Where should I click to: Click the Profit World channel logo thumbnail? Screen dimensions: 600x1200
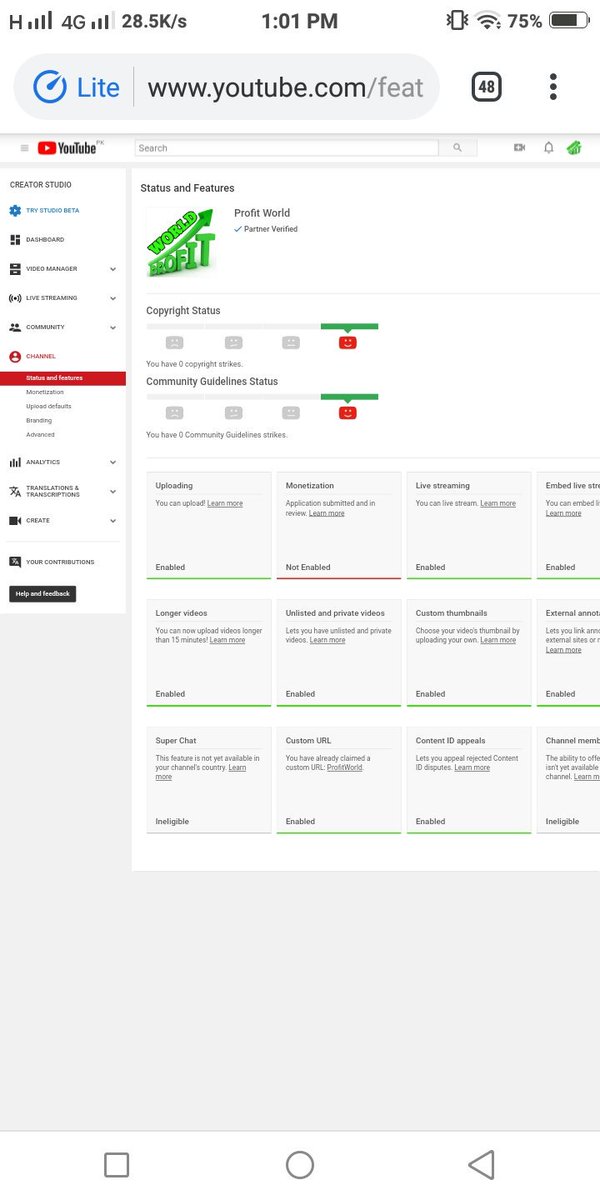point(181,241)
